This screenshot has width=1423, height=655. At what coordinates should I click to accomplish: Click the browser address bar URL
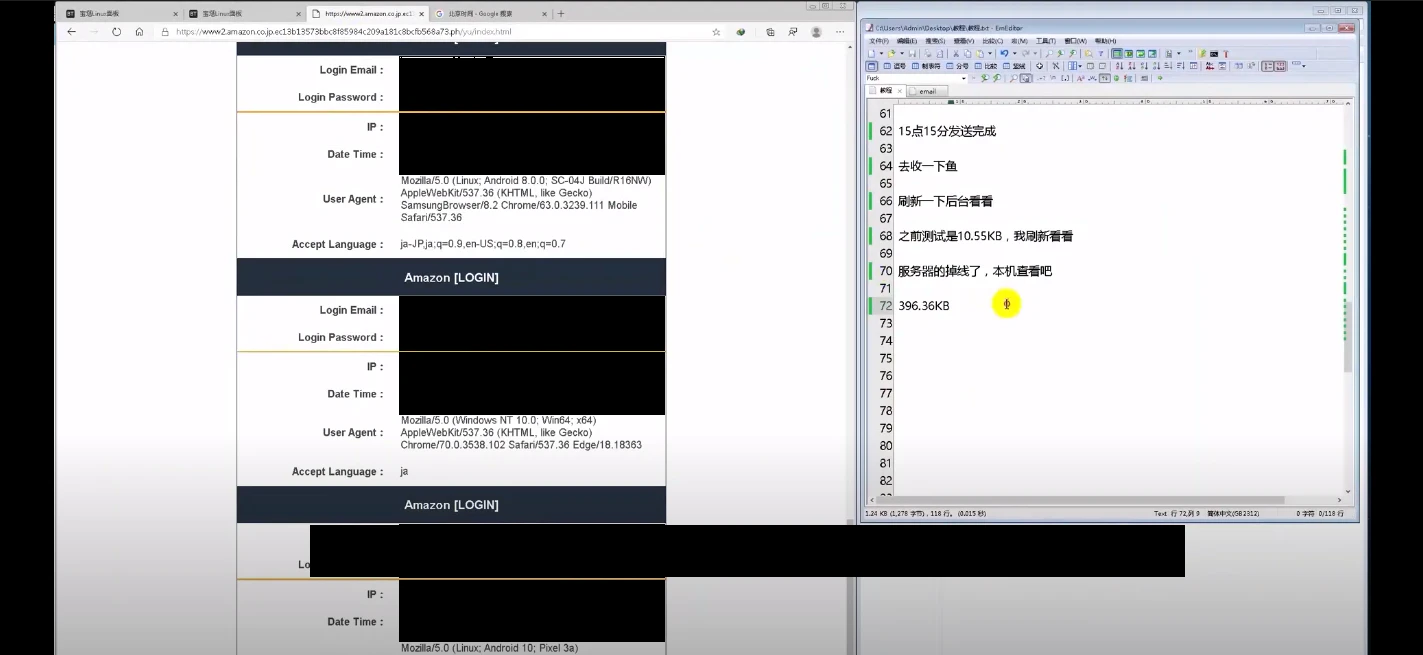[343, 32]
